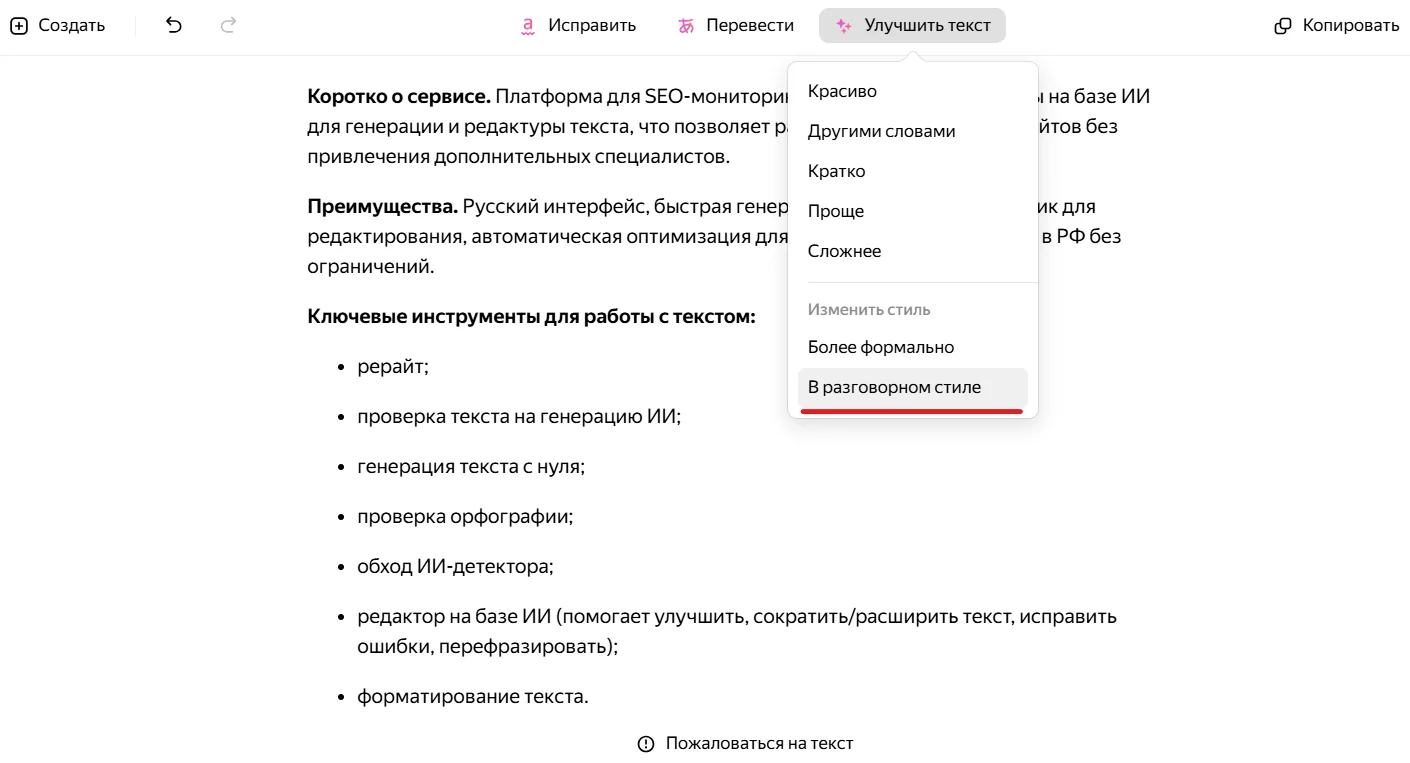This screenshot has width=1410, height=763.
Task: Click the Исправить spell-check icon
Action: 528,26
